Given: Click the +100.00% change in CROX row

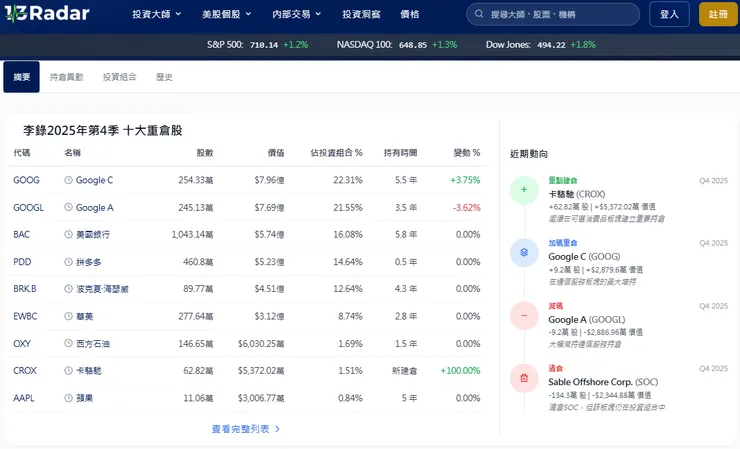Looking at the screenshot, I should coord(460,371).
